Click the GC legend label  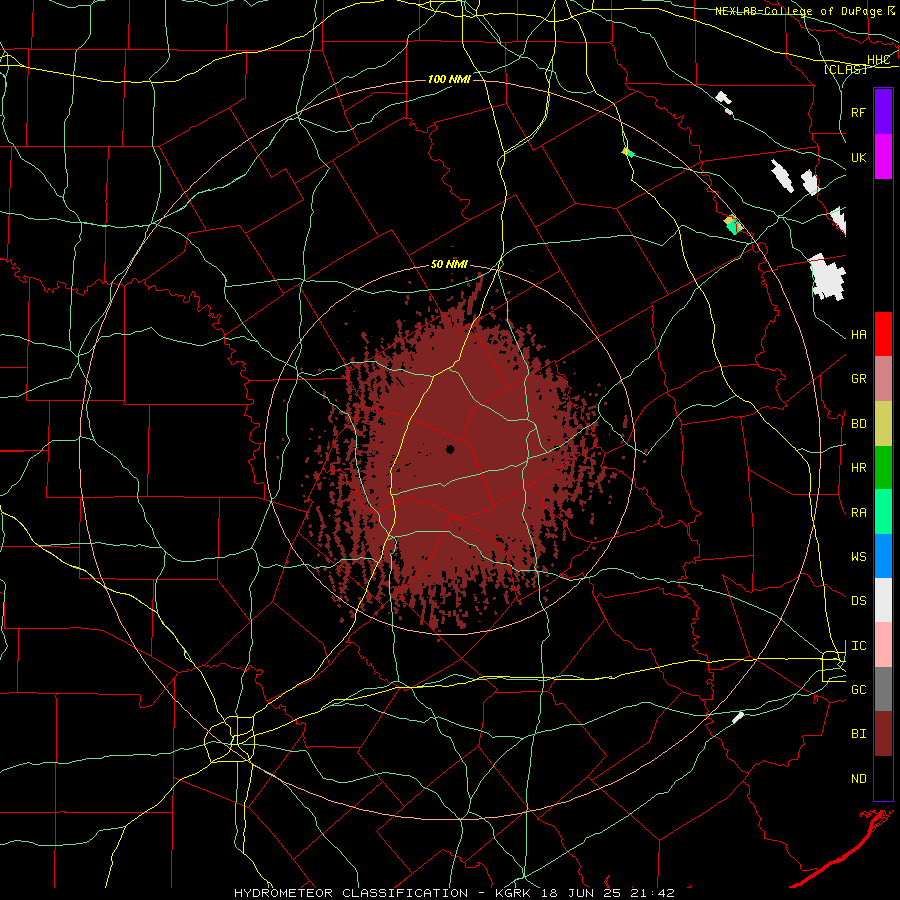coord(859,690)
